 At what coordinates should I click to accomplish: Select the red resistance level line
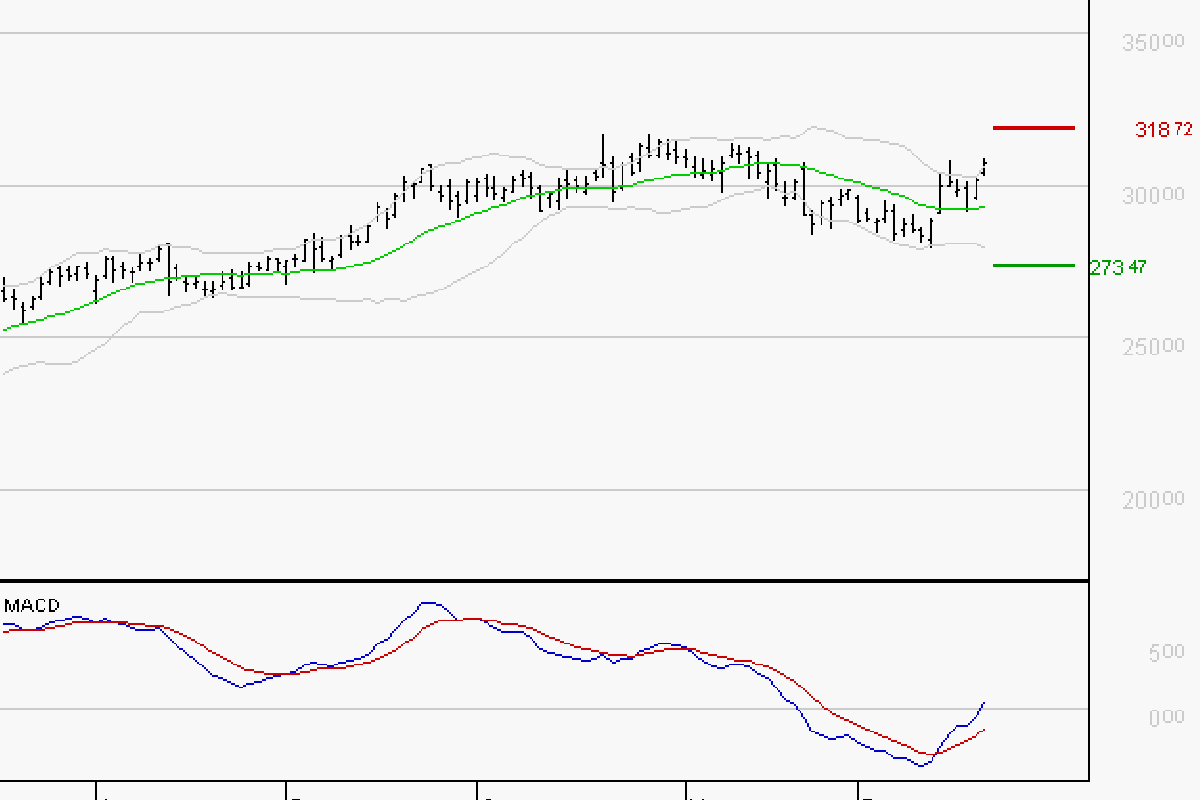click(x=1033, y=128)
